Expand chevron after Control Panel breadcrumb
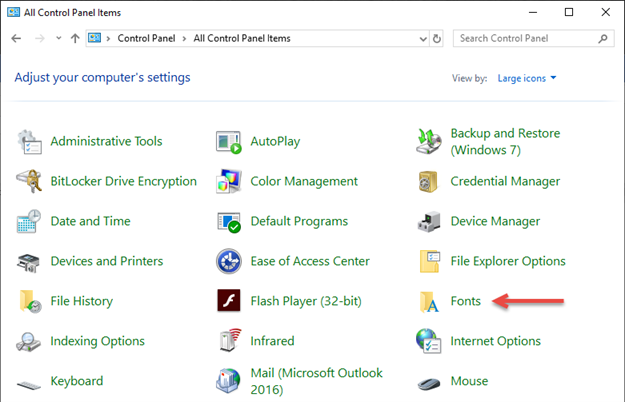Image resolution: width=625 pixels, height=402 pixels. tap(184, 39)
